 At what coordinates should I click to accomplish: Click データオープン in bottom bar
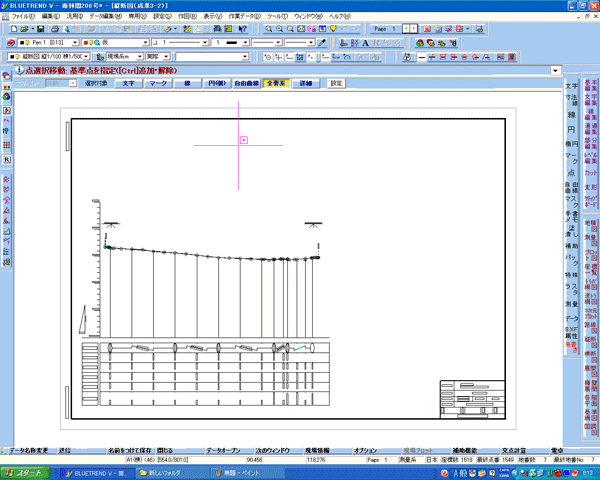tap(223, 451)
